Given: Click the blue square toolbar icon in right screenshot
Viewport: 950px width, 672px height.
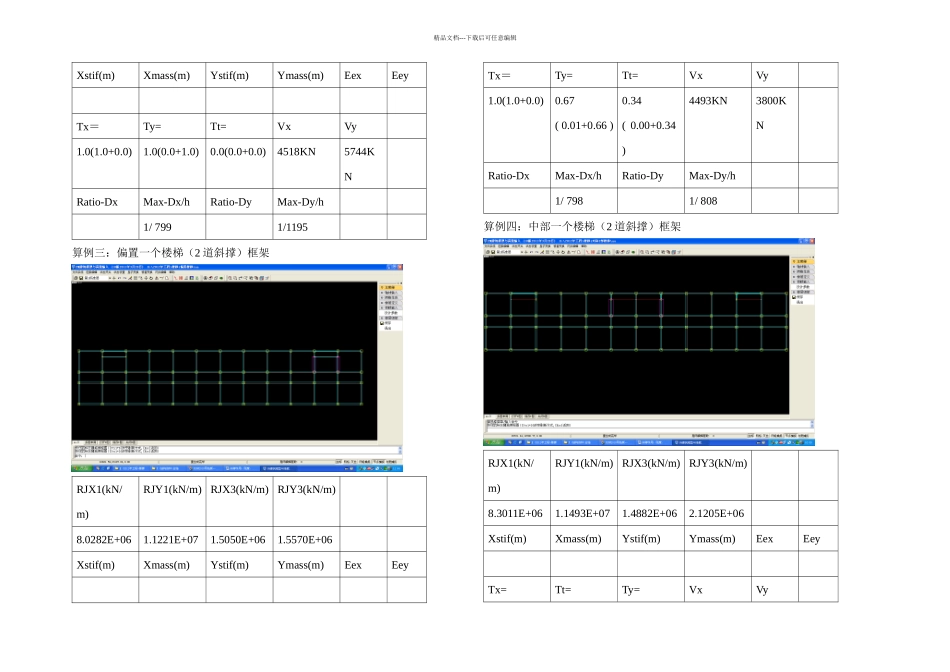Looking at the screenshot, I should pyautogui.click(x=603, y=251).
